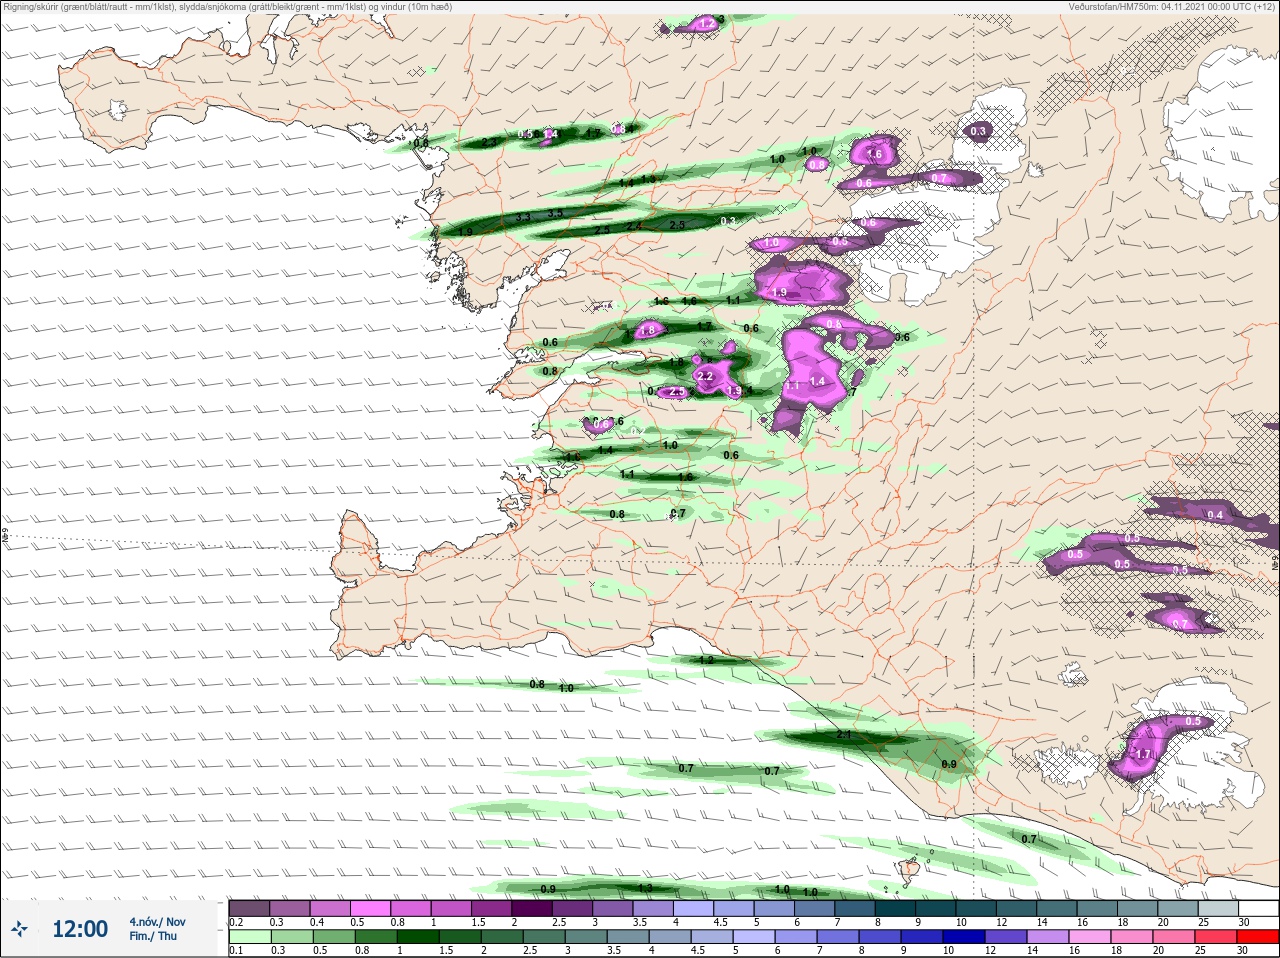This screenshot has height=958, width=1280.
Task: Click the 'Fim./ Thu' weekday label
Action: 153,936
